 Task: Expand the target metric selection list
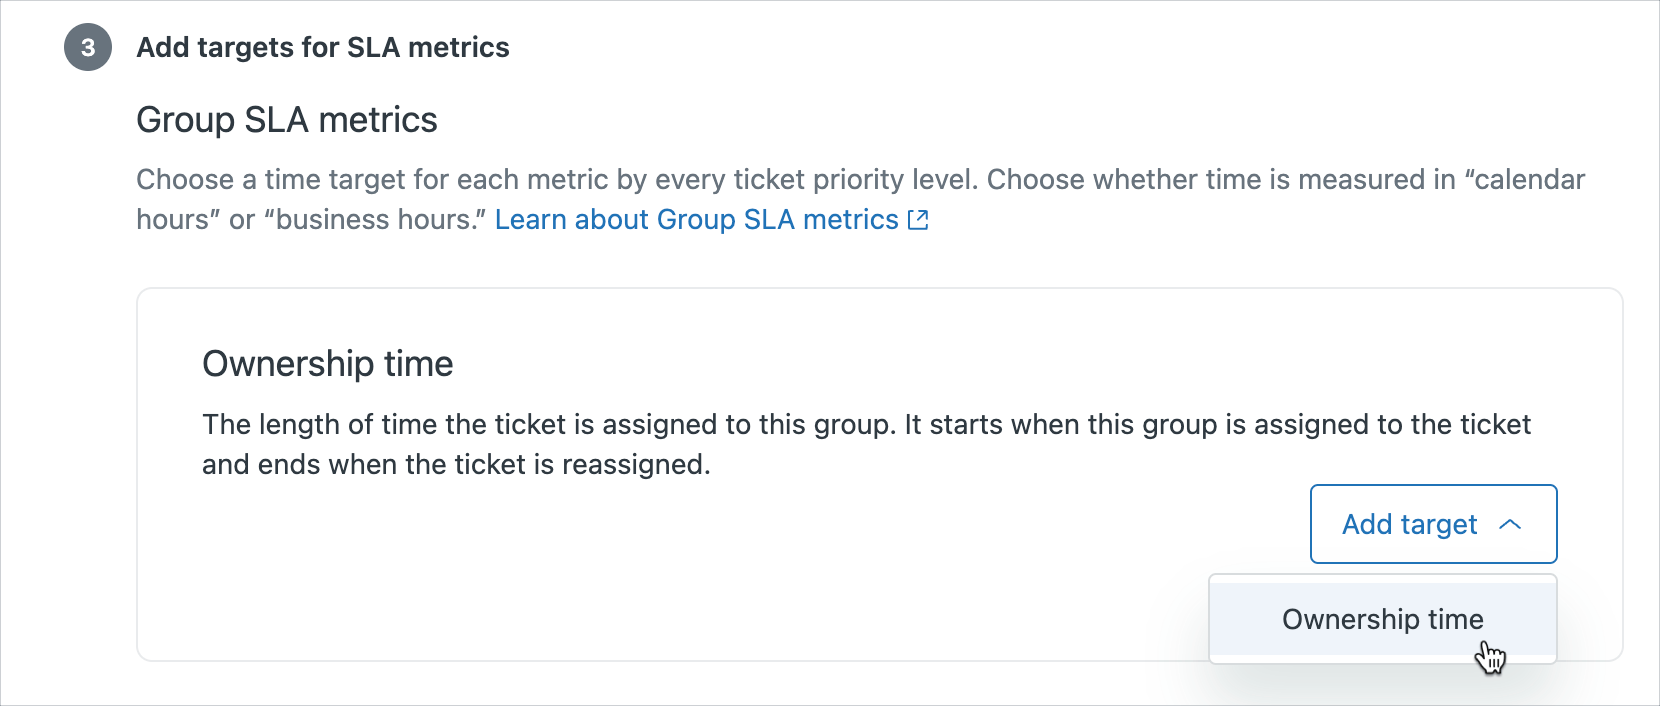pyautogui.click(x=1432, y=524)
